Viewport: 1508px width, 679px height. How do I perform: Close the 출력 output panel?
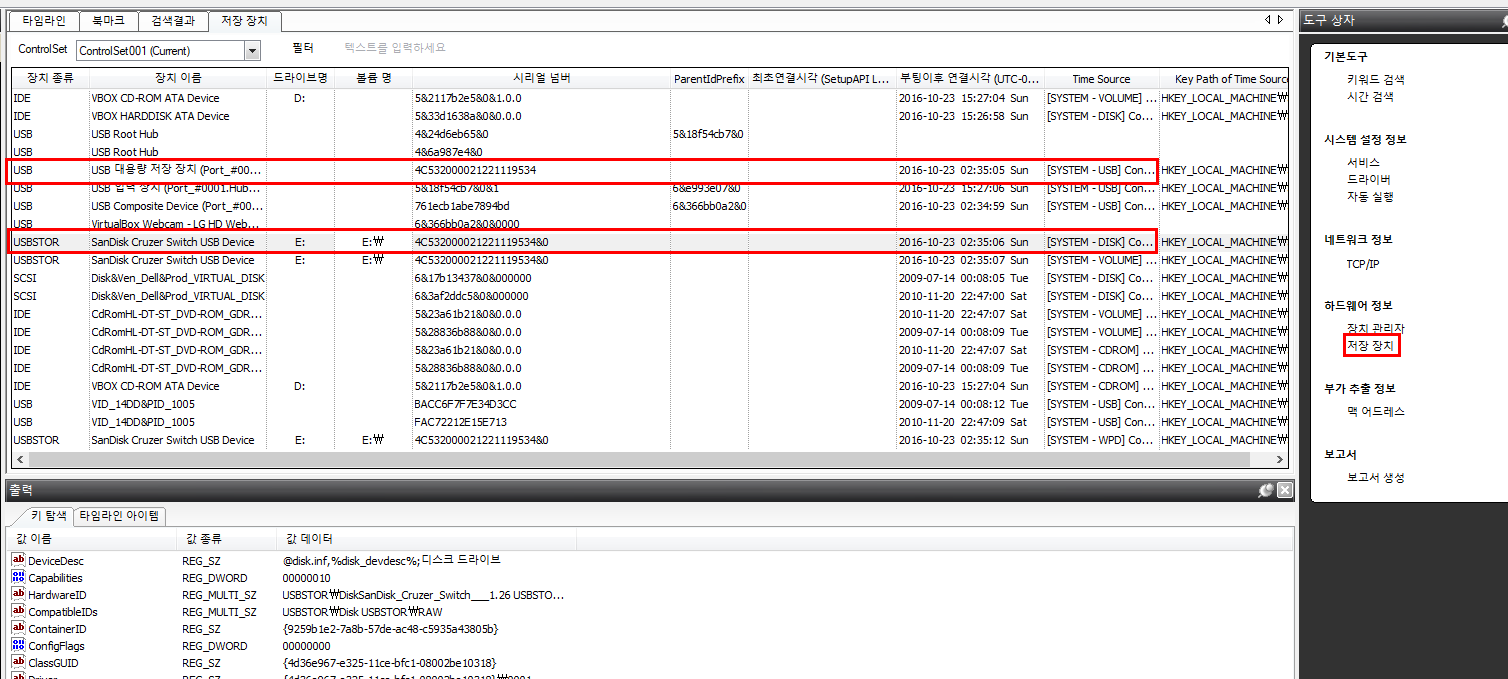[x=1285, y=490]
